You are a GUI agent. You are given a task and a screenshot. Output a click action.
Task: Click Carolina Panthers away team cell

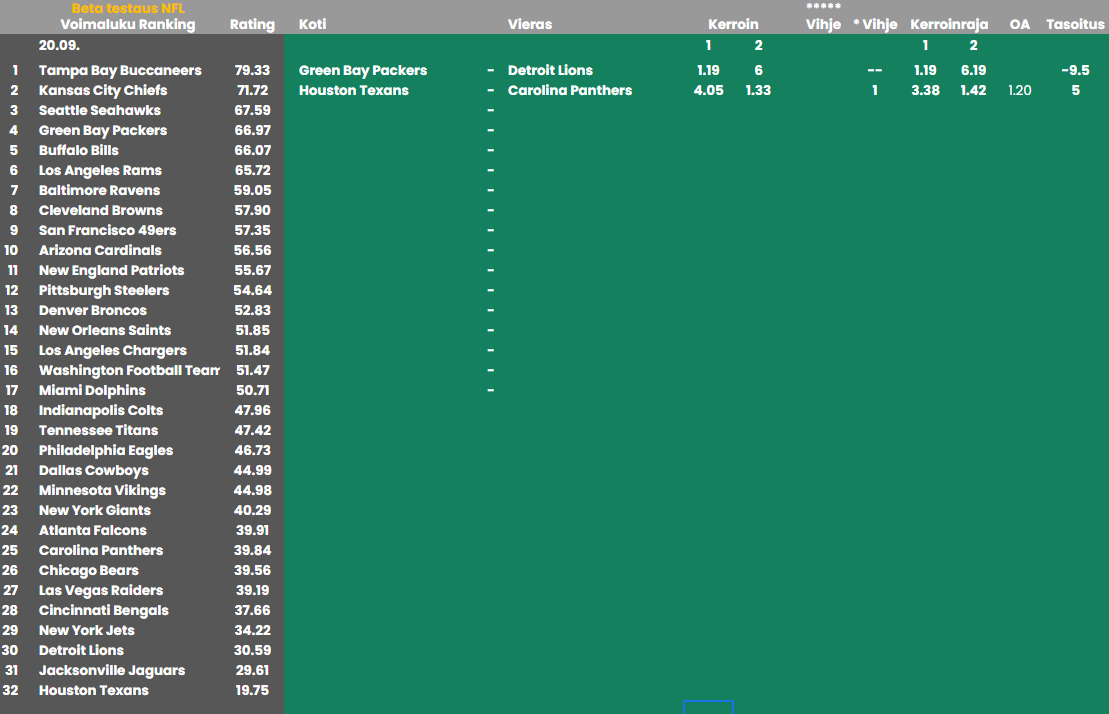570,90
